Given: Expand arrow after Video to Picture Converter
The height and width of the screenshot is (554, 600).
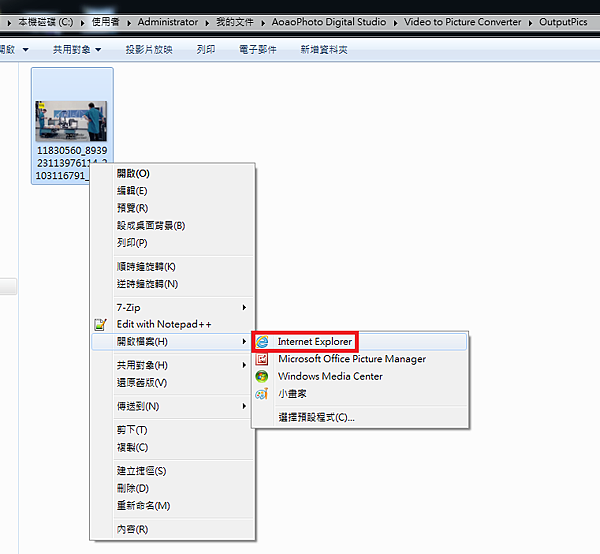Looking at the screenshot, I should pyautogui.click(x=530, y=23).
